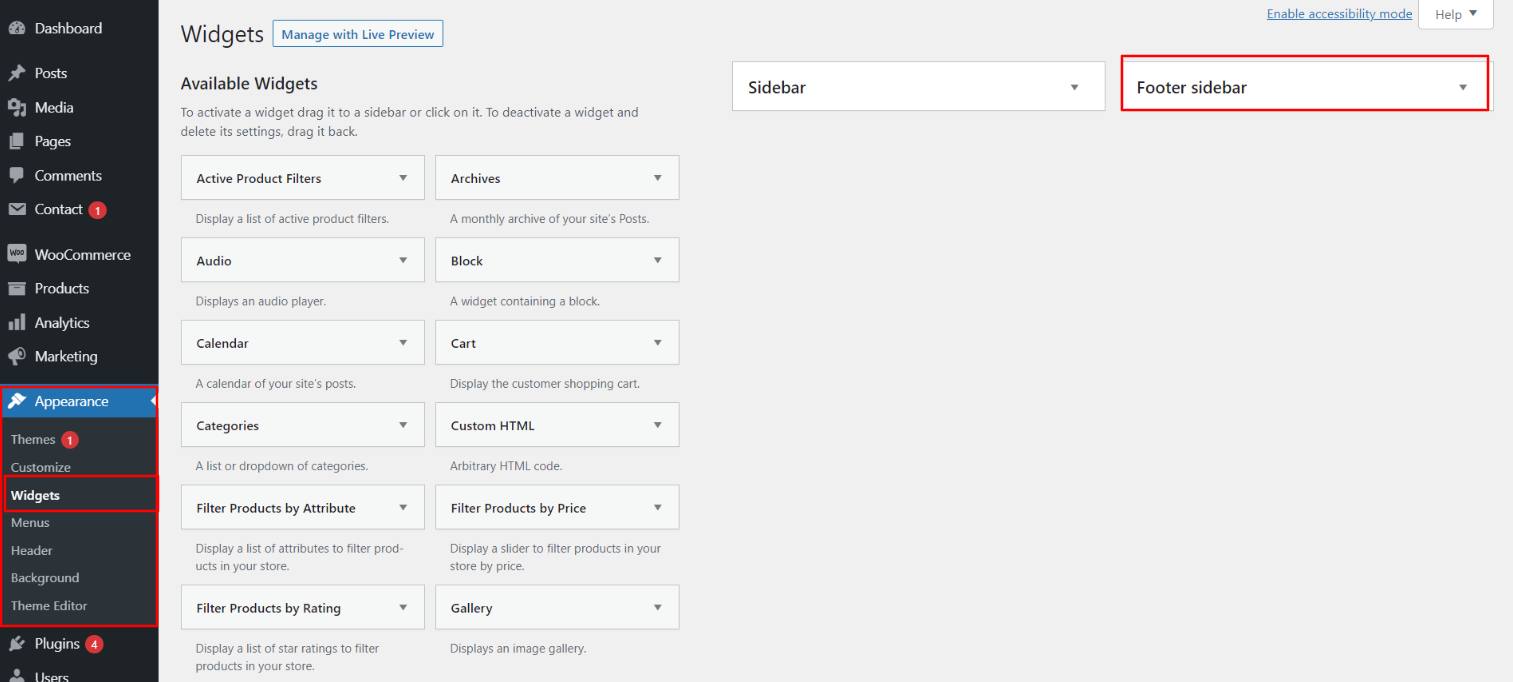This screenshot has width=1513, height=682.
Task: Click the Contact envelope icon
Action: coord(17,209)
